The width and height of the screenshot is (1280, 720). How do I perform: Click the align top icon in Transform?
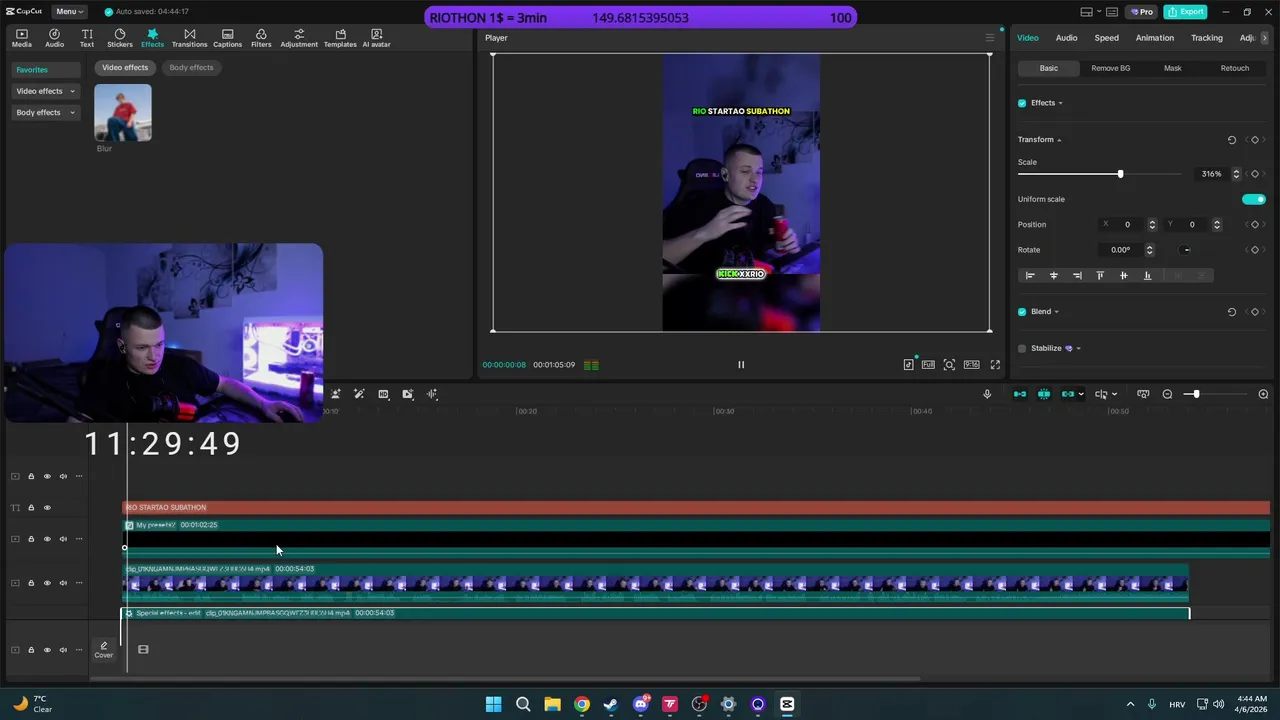pyautogui.click(x=1100, y=276)
